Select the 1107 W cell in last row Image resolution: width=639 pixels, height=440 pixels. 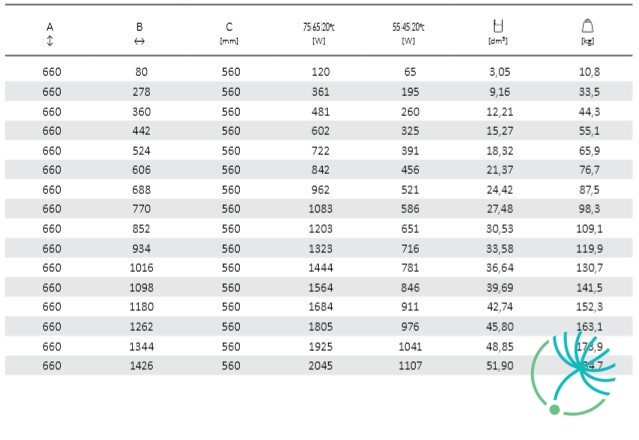(410, 366)
